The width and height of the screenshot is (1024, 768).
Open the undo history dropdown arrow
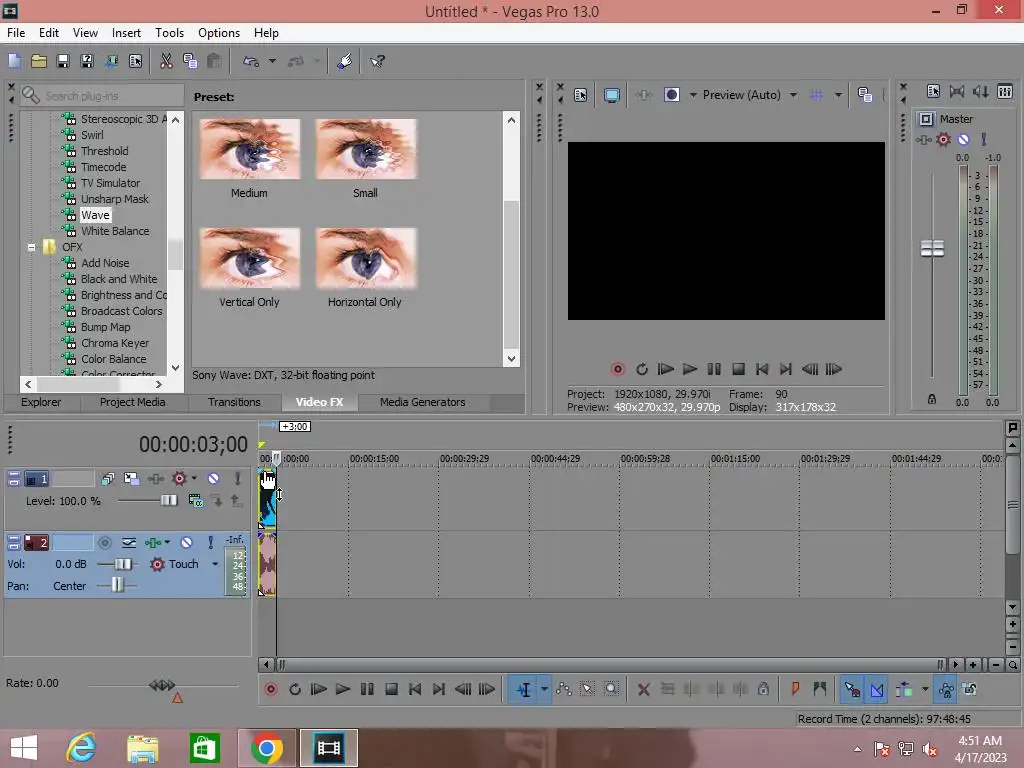click(272, 61)
